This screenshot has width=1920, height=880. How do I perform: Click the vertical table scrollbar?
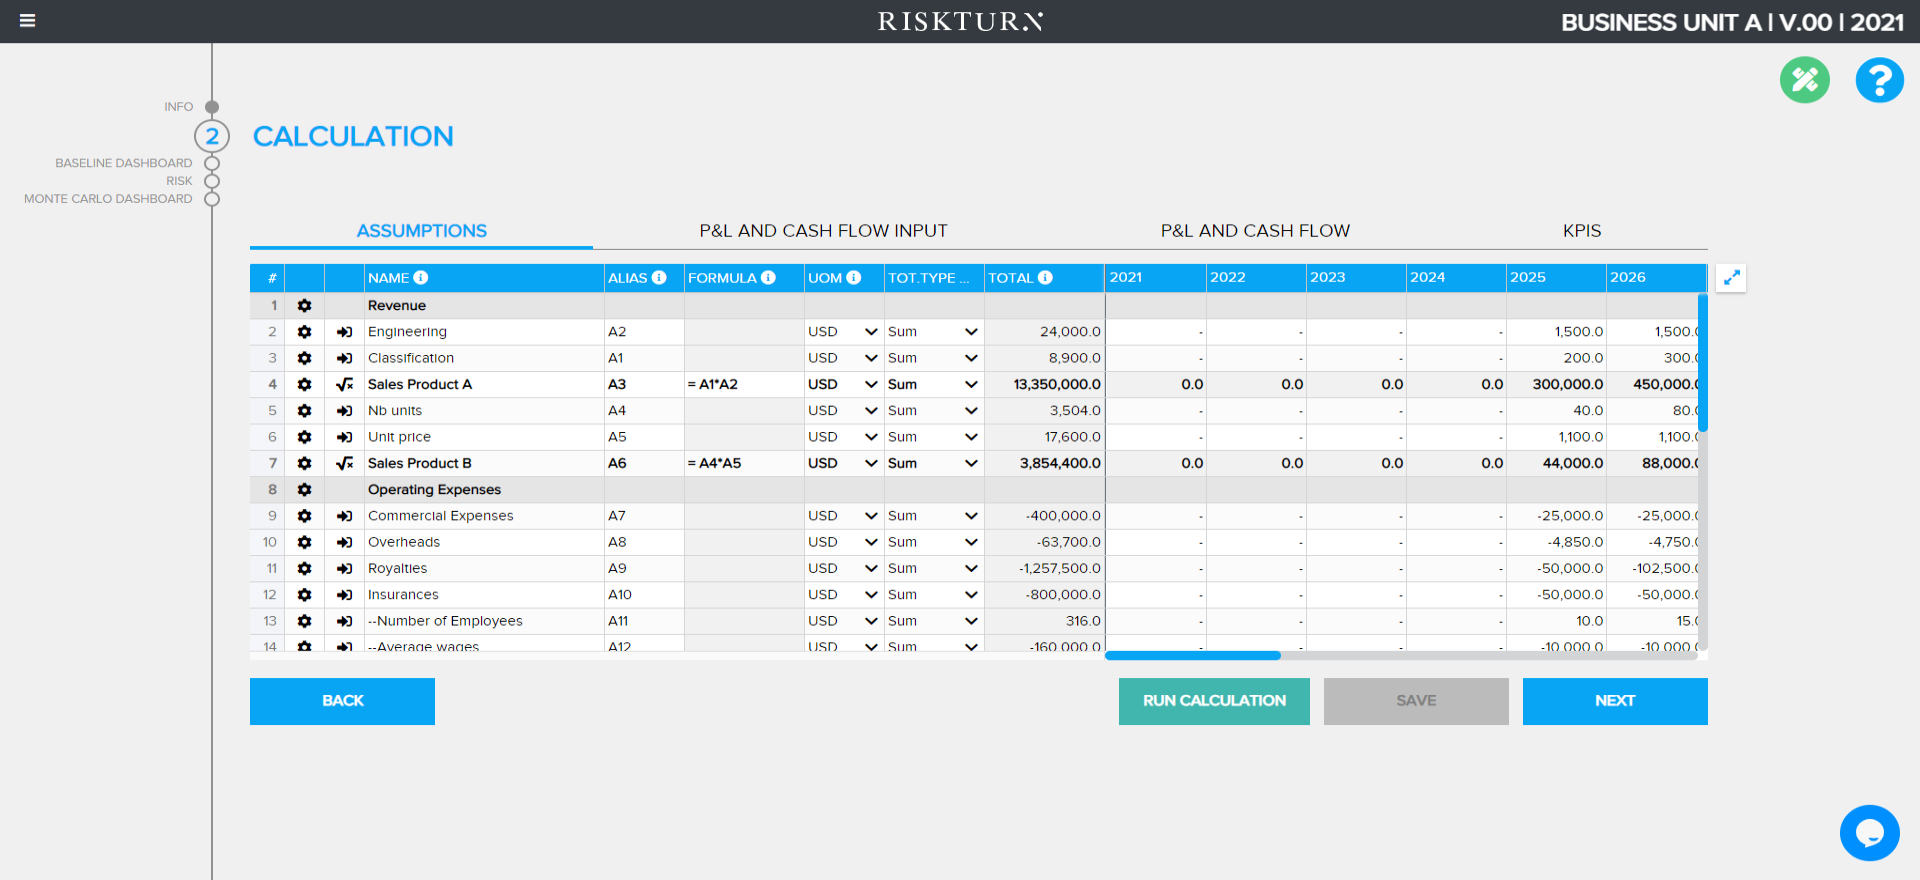pyautogui.click(x=1702, y=363)
